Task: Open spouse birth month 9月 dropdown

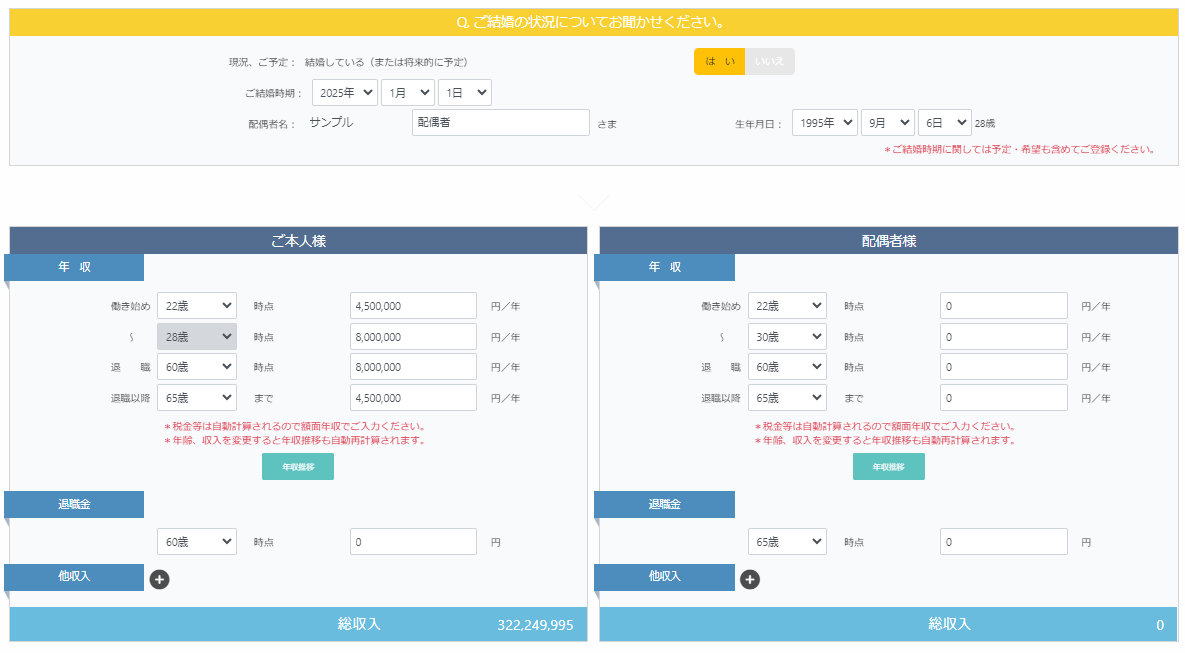Action: pos(887,122)
